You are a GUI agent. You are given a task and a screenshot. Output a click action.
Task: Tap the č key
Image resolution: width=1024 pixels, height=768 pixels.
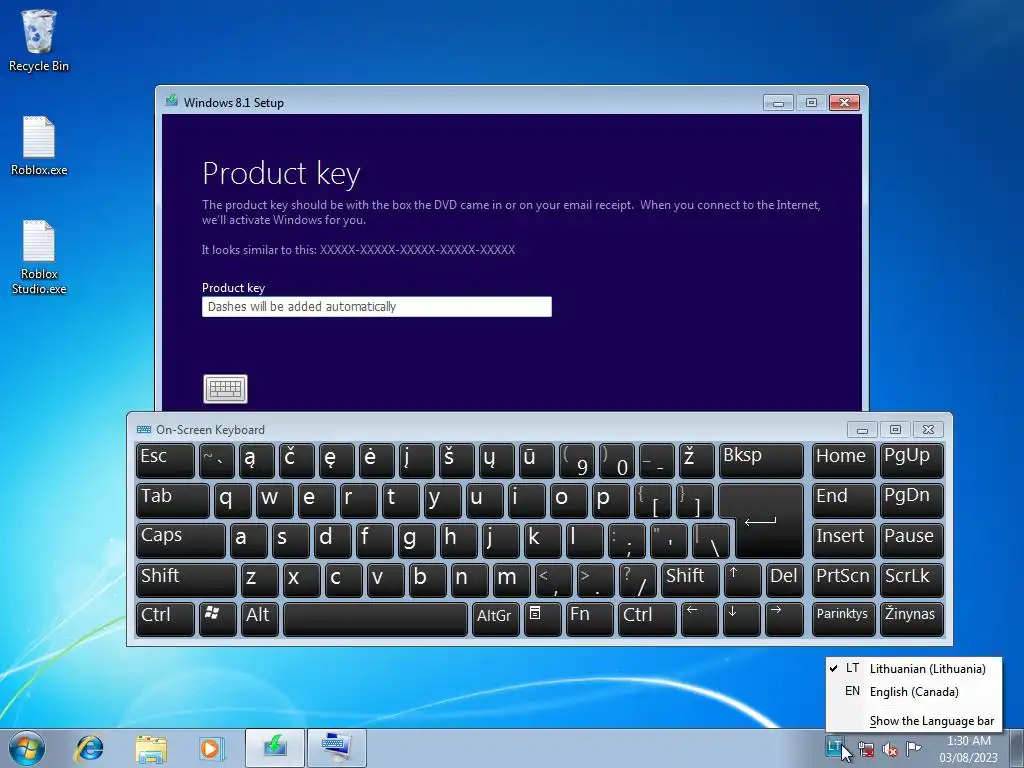296,460
